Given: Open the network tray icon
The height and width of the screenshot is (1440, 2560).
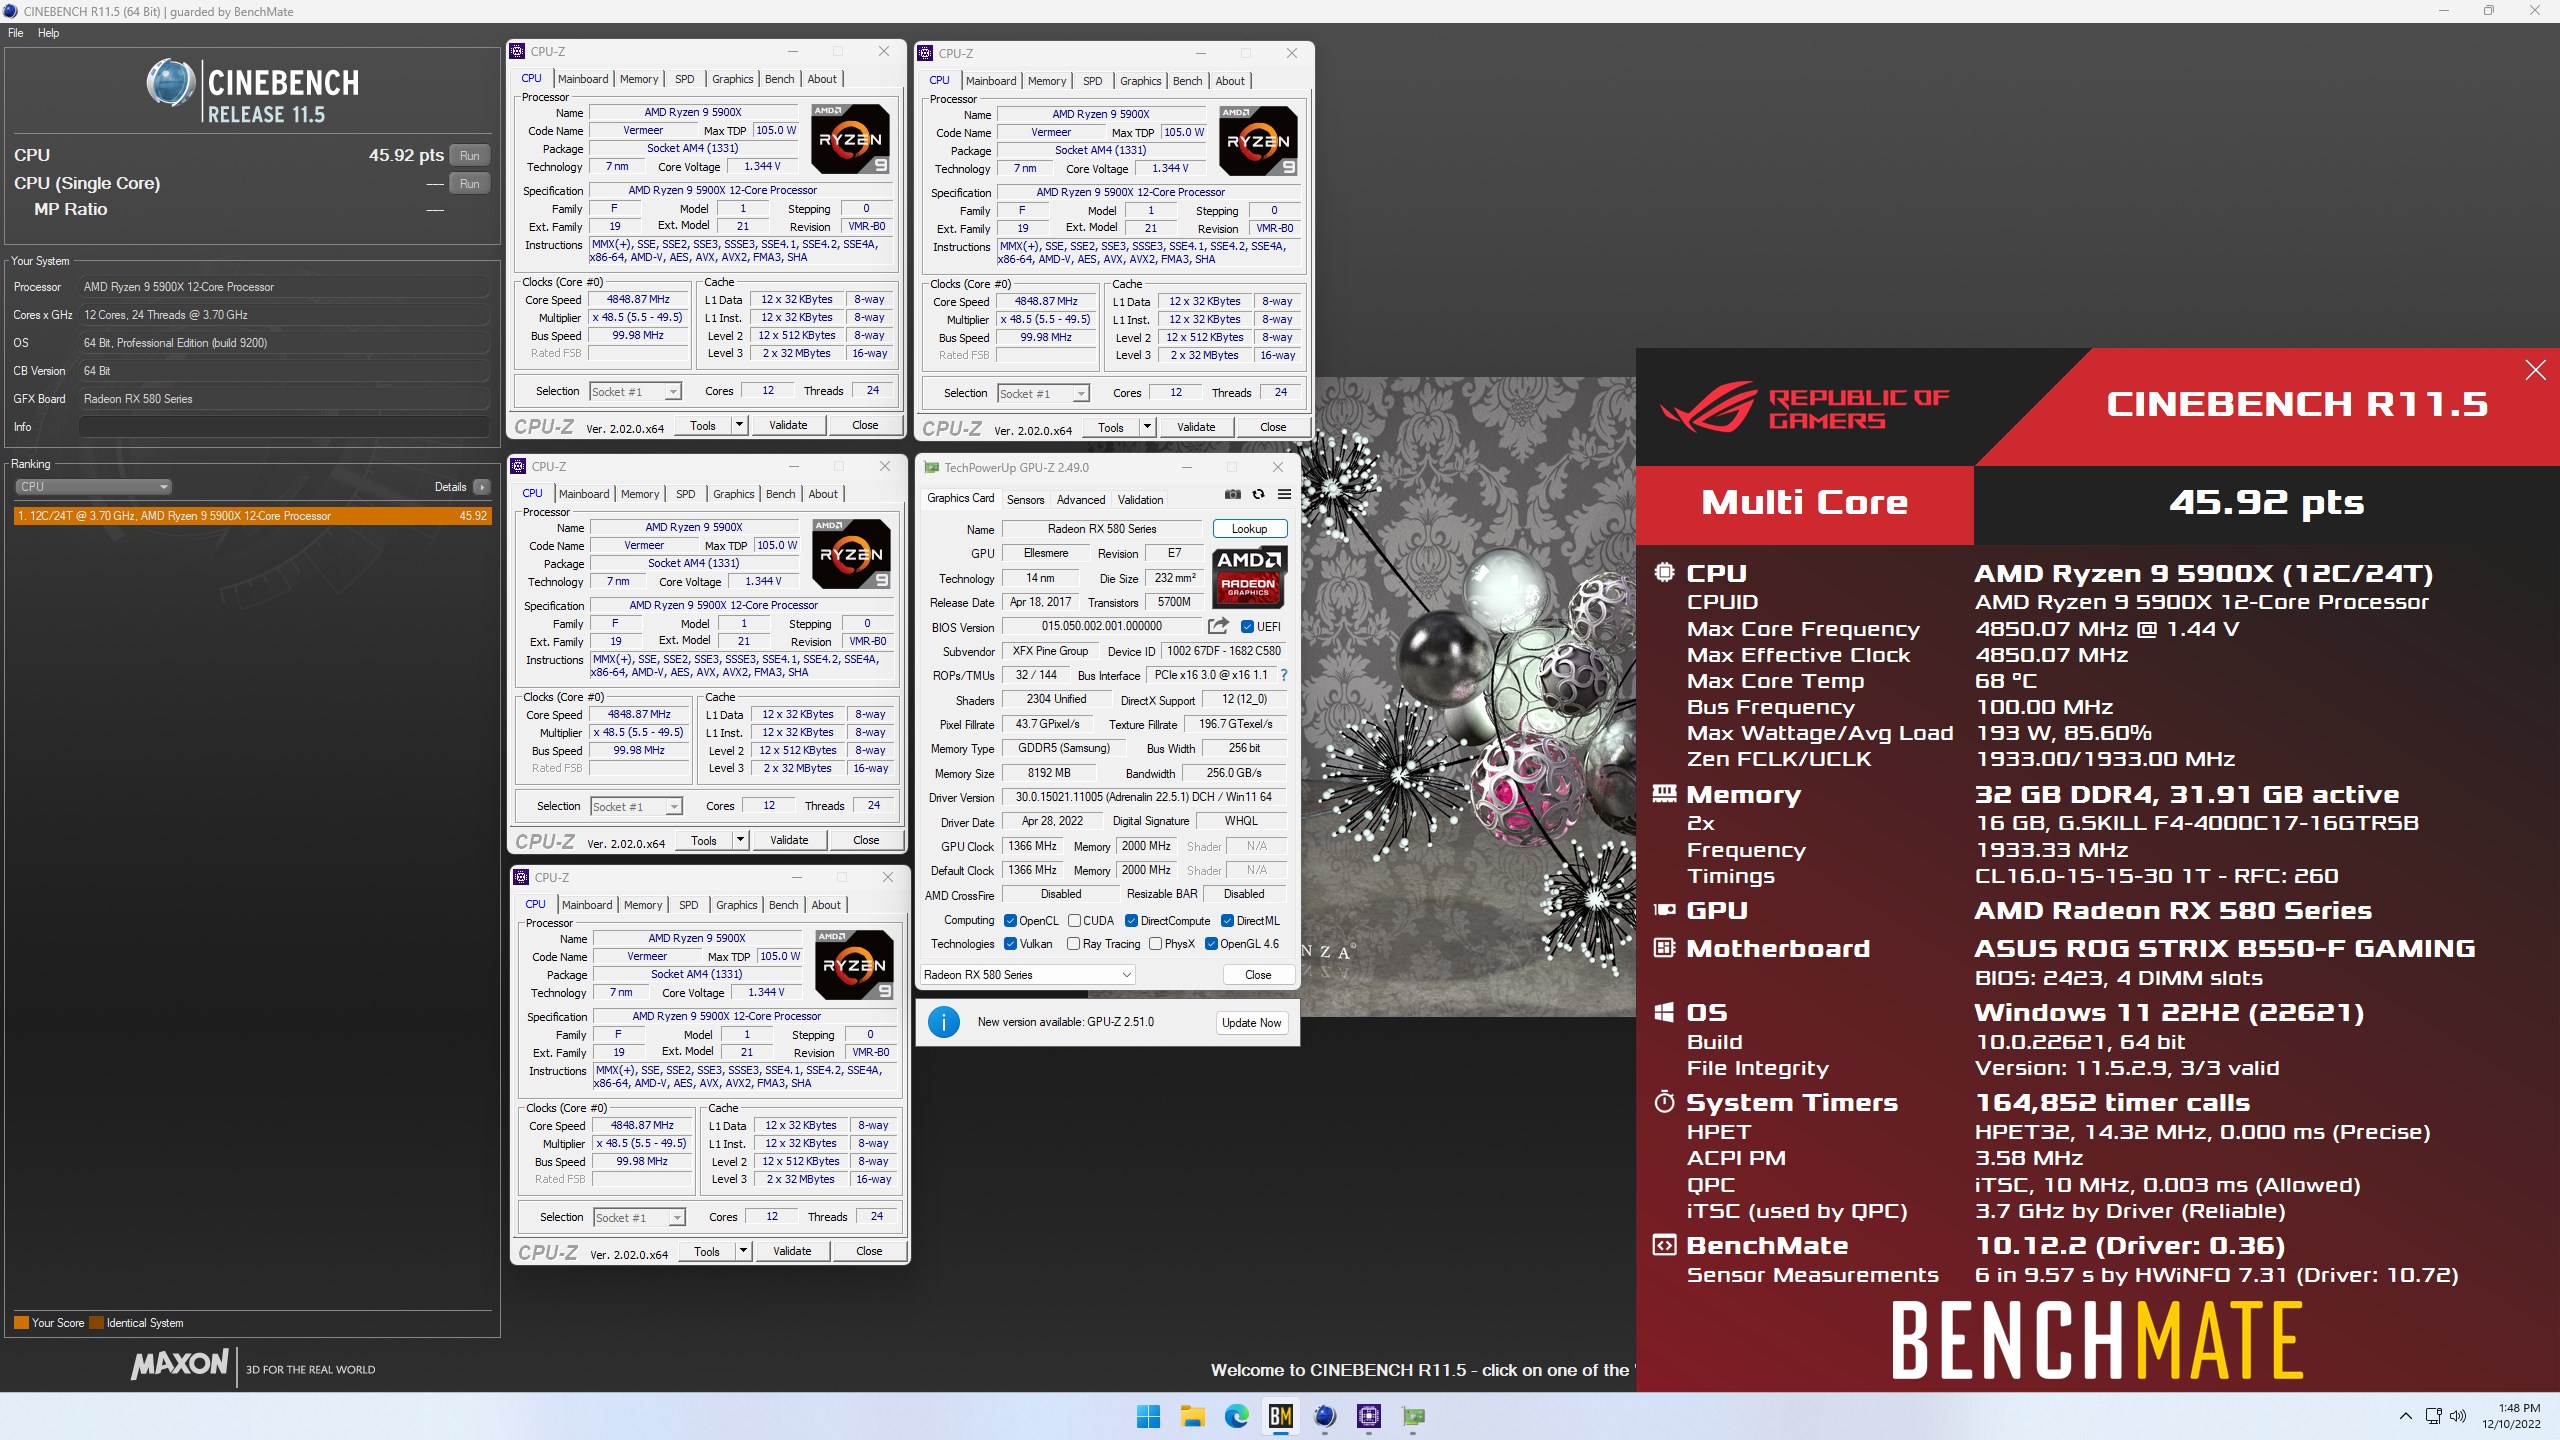Looking at the screenshot, I should click(2433, 1416).
